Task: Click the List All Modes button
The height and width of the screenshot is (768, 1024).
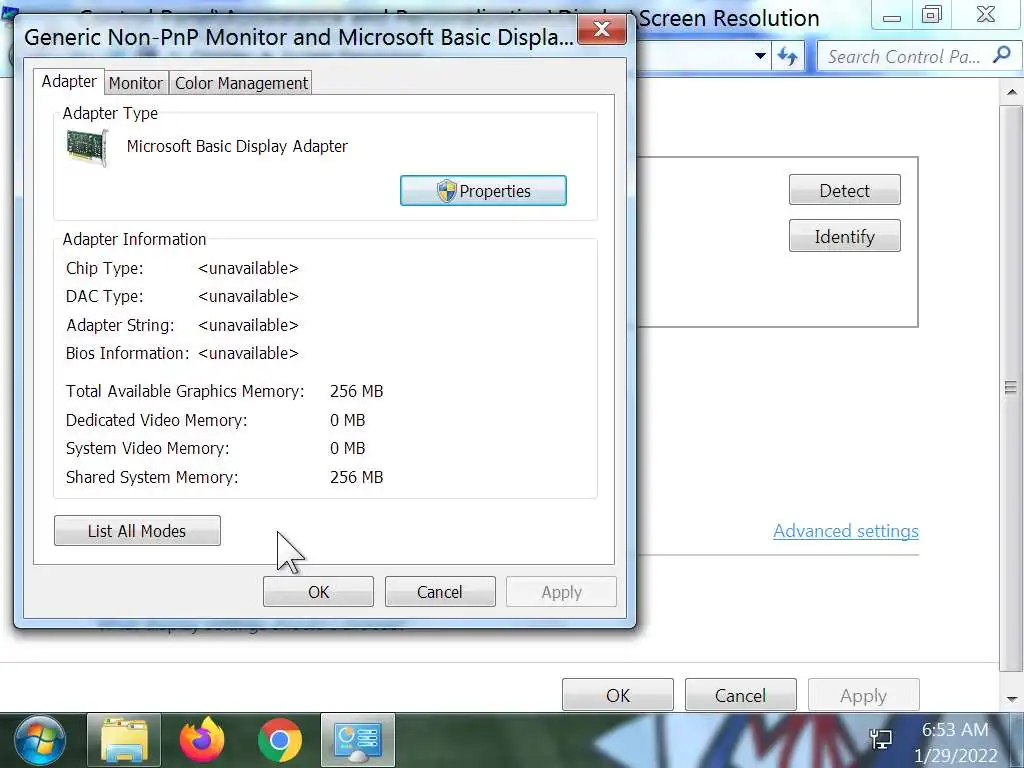Action: click(x=137, y=531)
